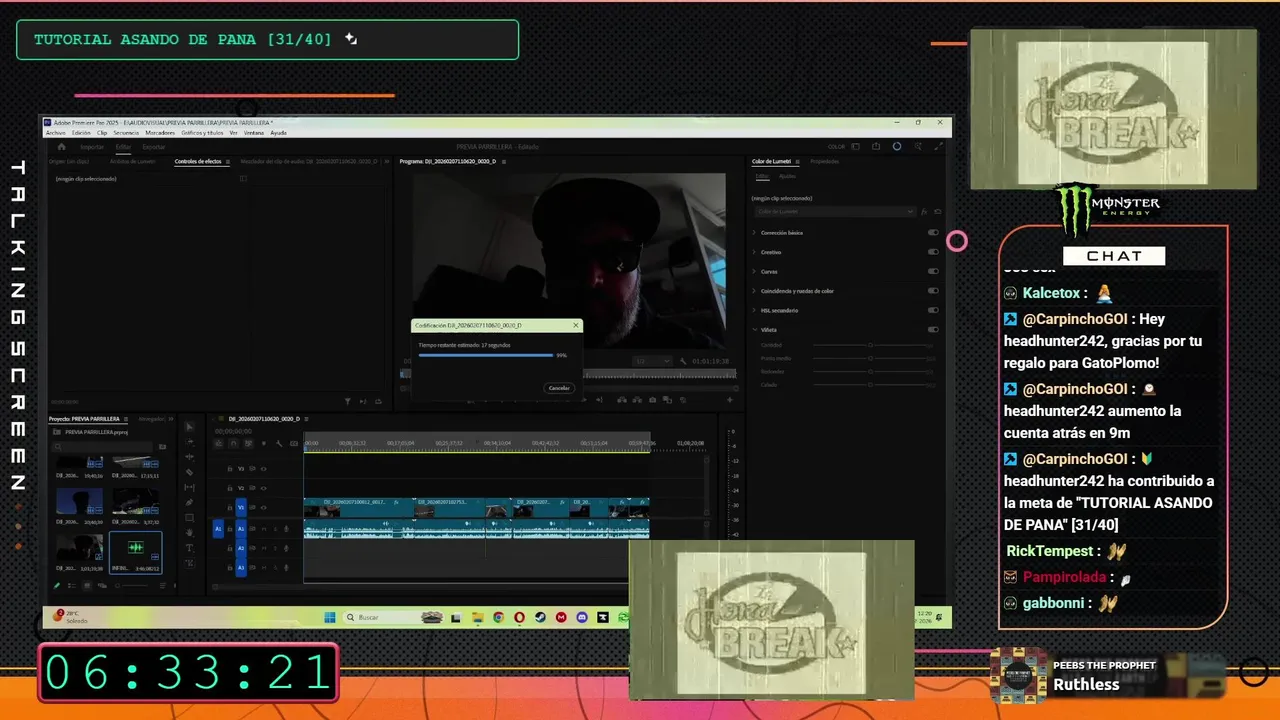This screenshot has height=720, width=1280.
Task: Open the Program monitor button editor plus
Action: (729, 400)
